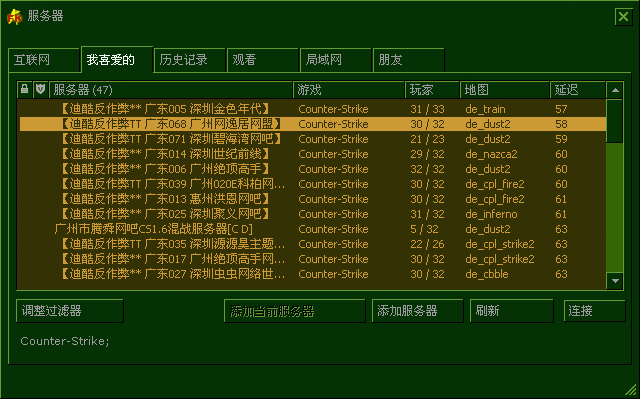Open the 朋友 tab
Screen dimensions: 640x399
point(409,60)
